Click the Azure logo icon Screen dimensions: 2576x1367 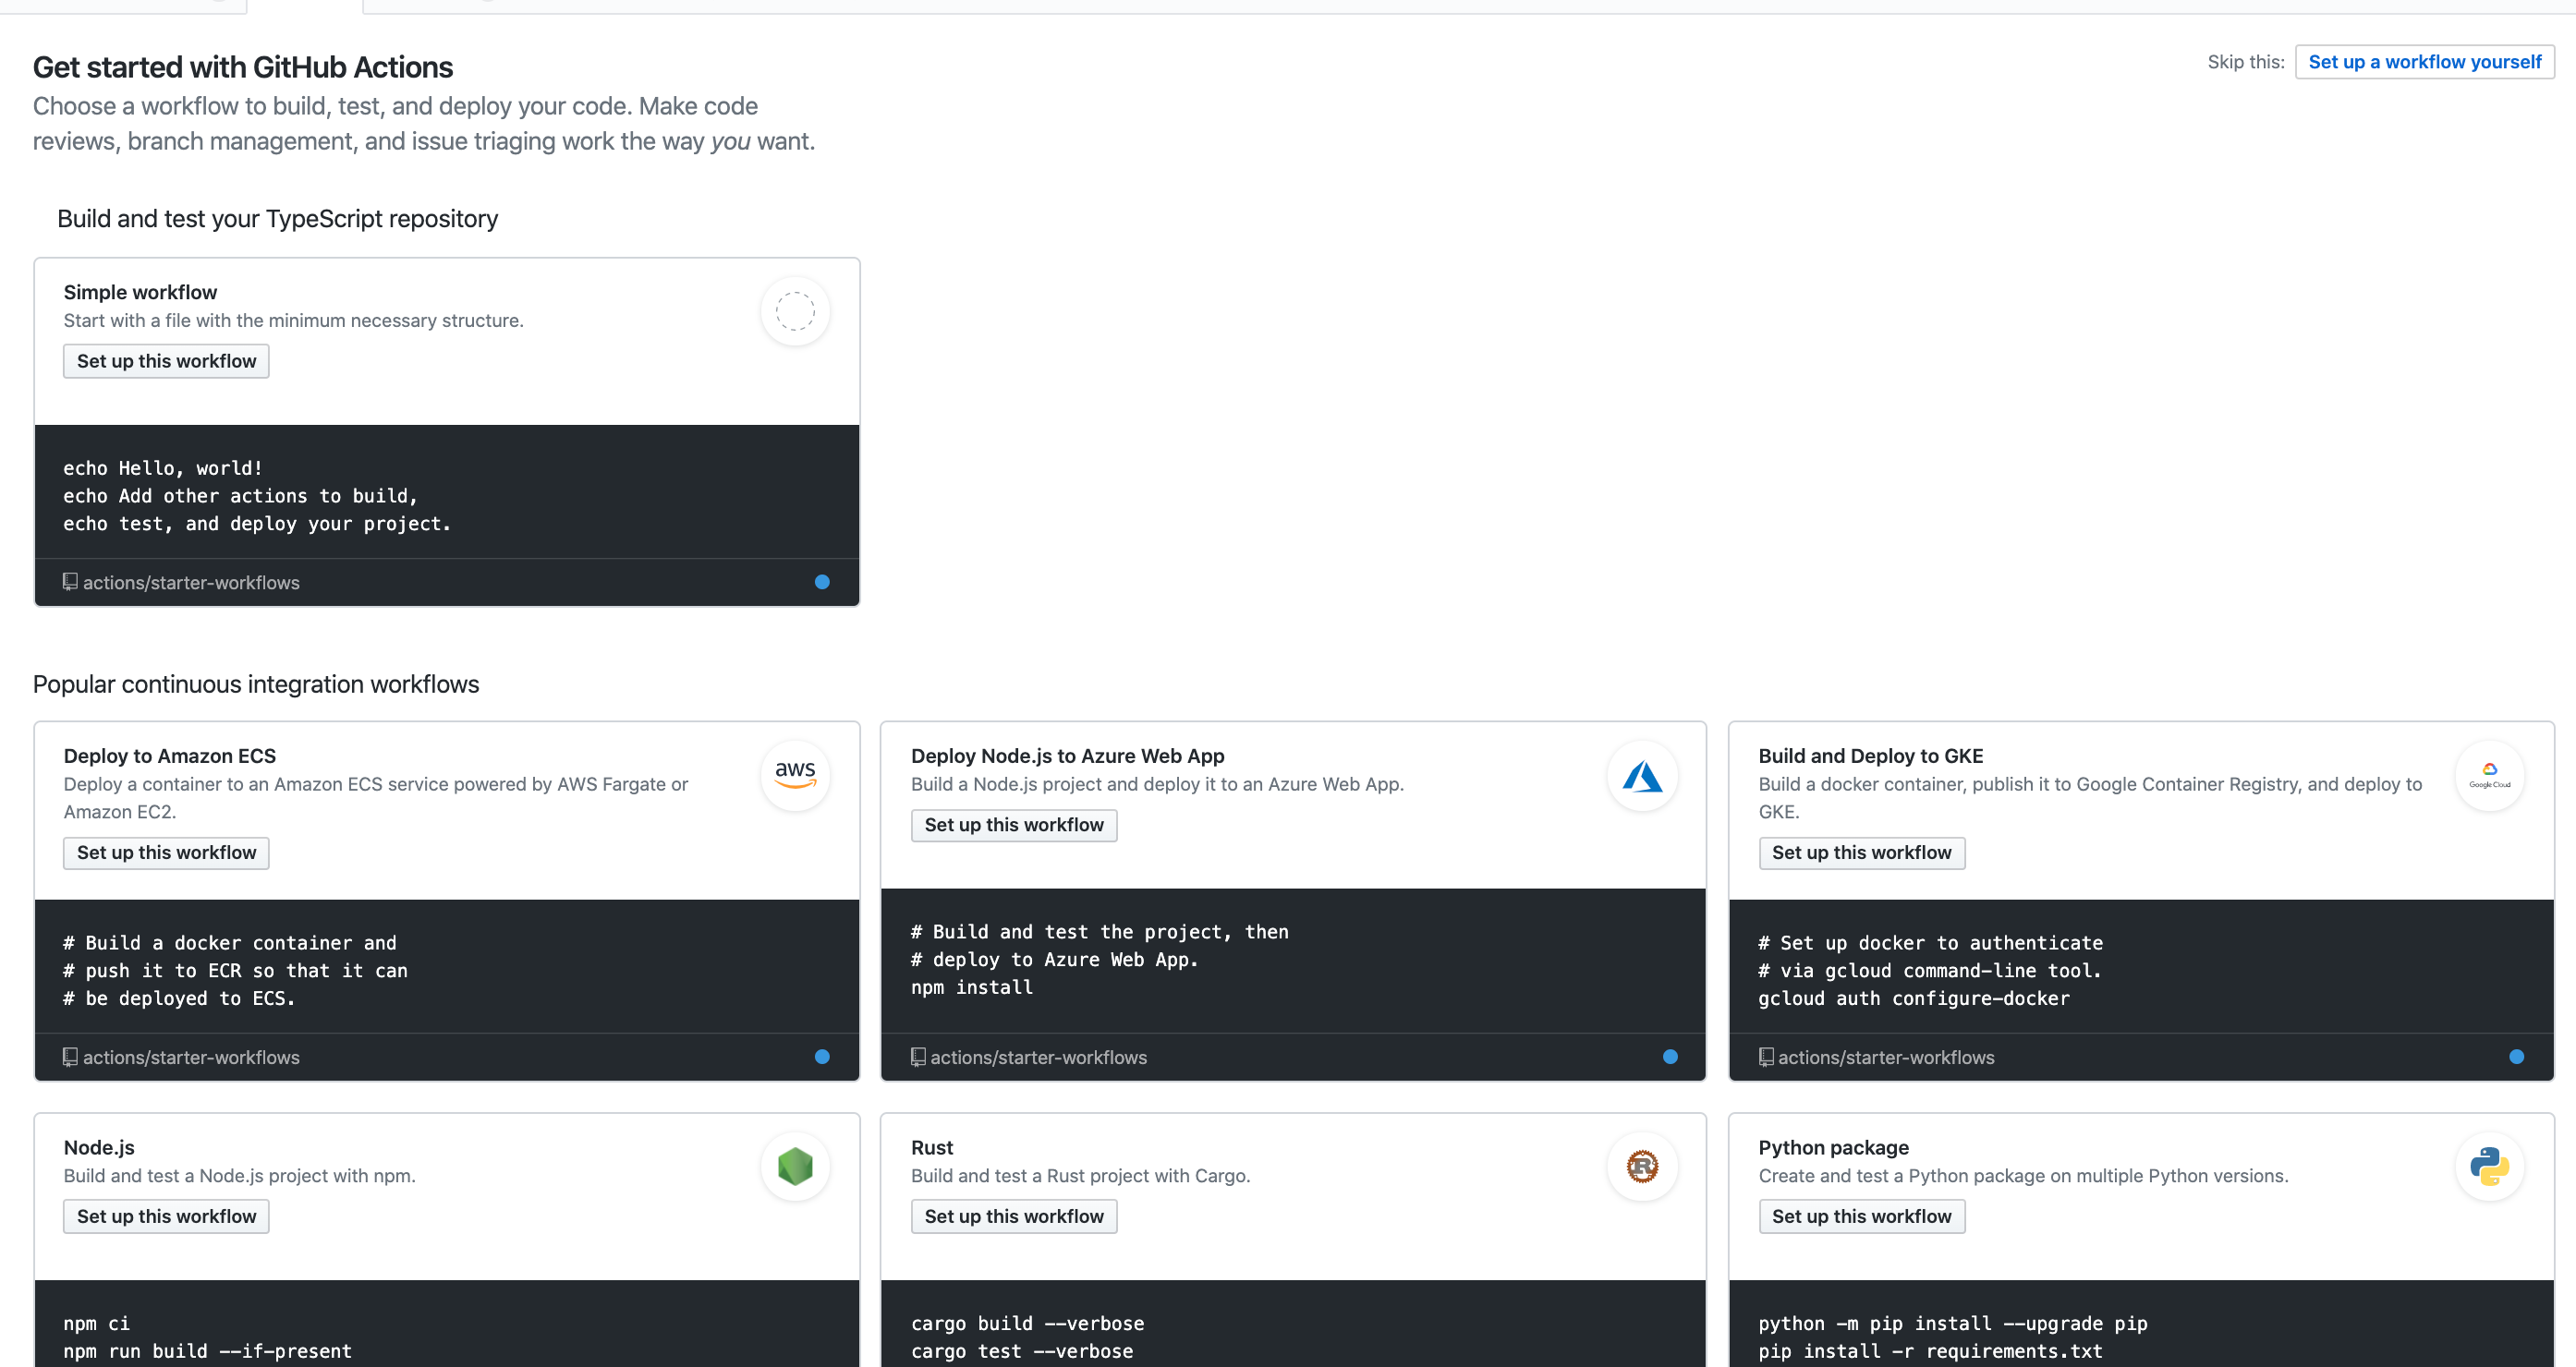point(1642,775)
